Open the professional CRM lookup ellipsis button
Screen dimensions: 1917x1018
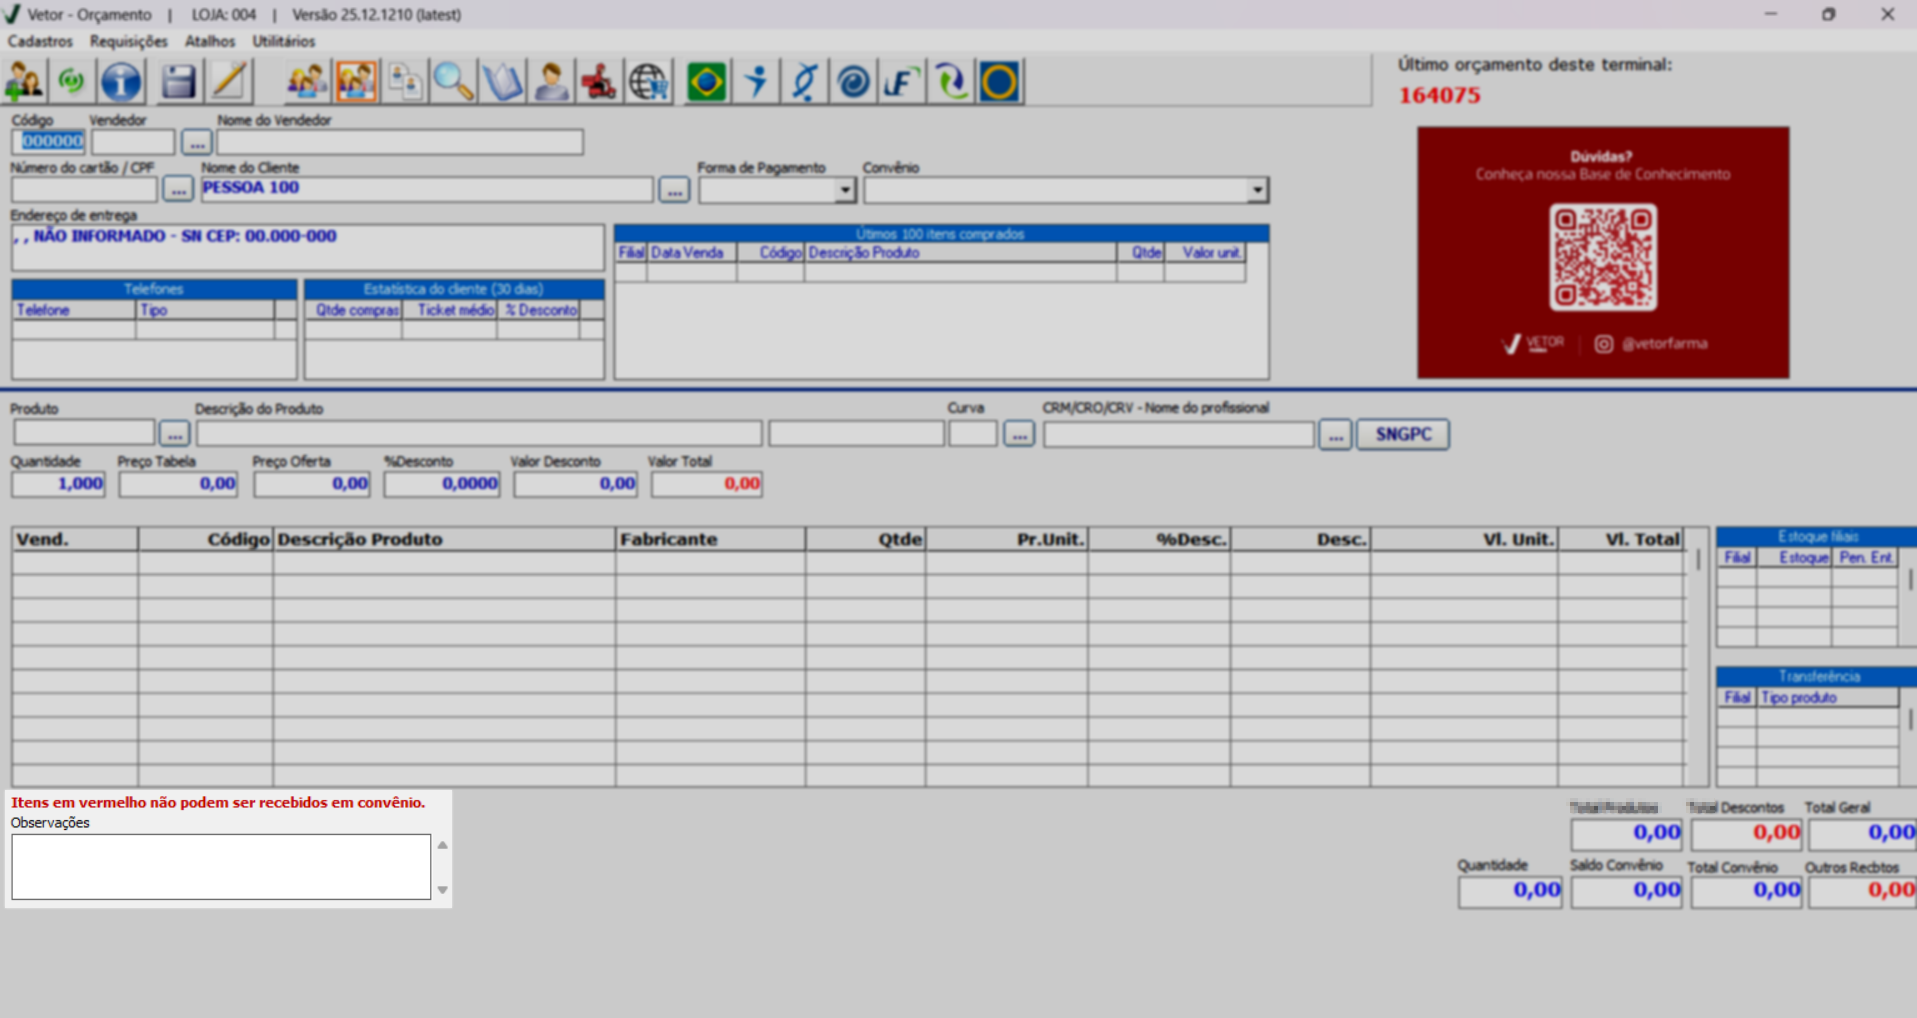(1336, 434)
